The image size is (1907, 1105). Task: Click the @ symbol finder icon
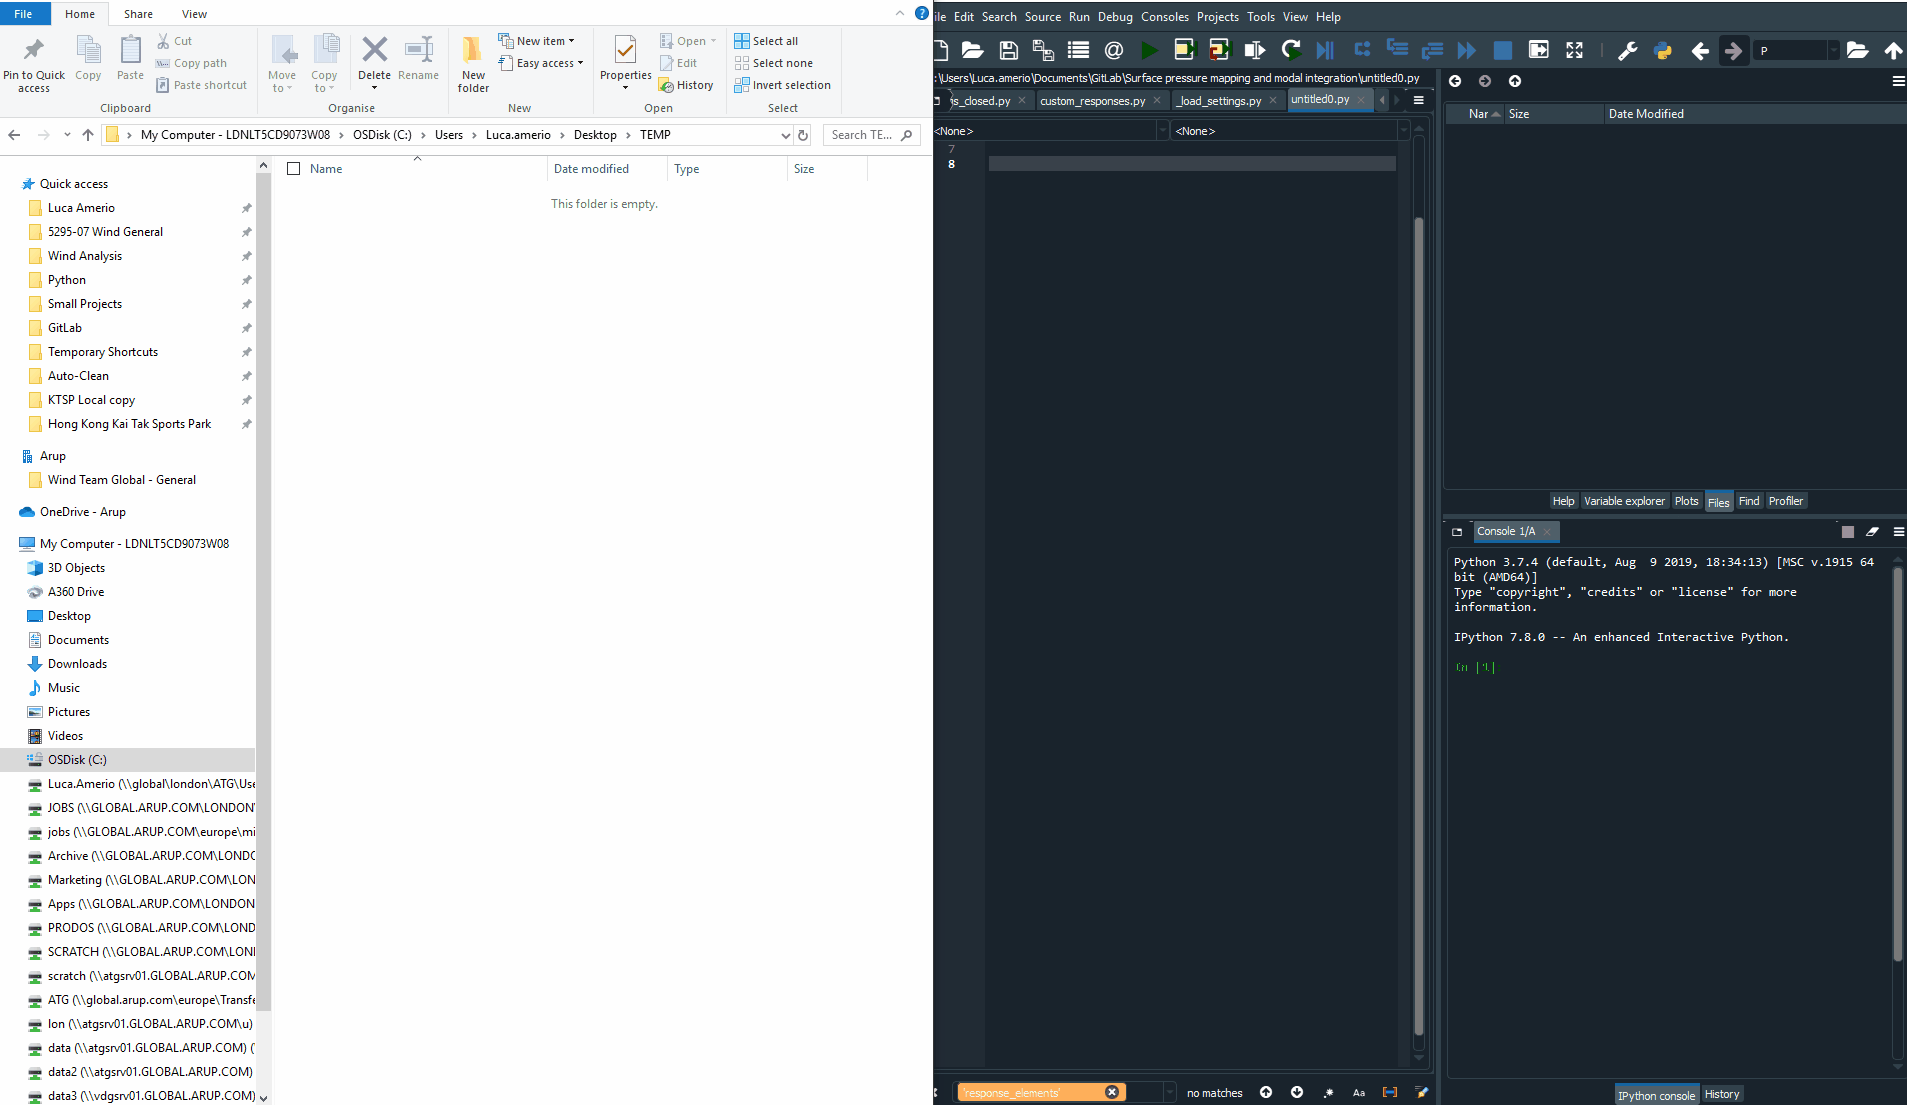(x=1114, y=50)
